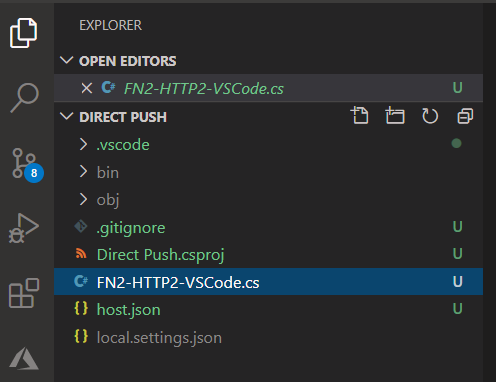Collapse all folders in DIRECT PUSH explorer
The height and width of the screenshot is (382, 496).
465,116
